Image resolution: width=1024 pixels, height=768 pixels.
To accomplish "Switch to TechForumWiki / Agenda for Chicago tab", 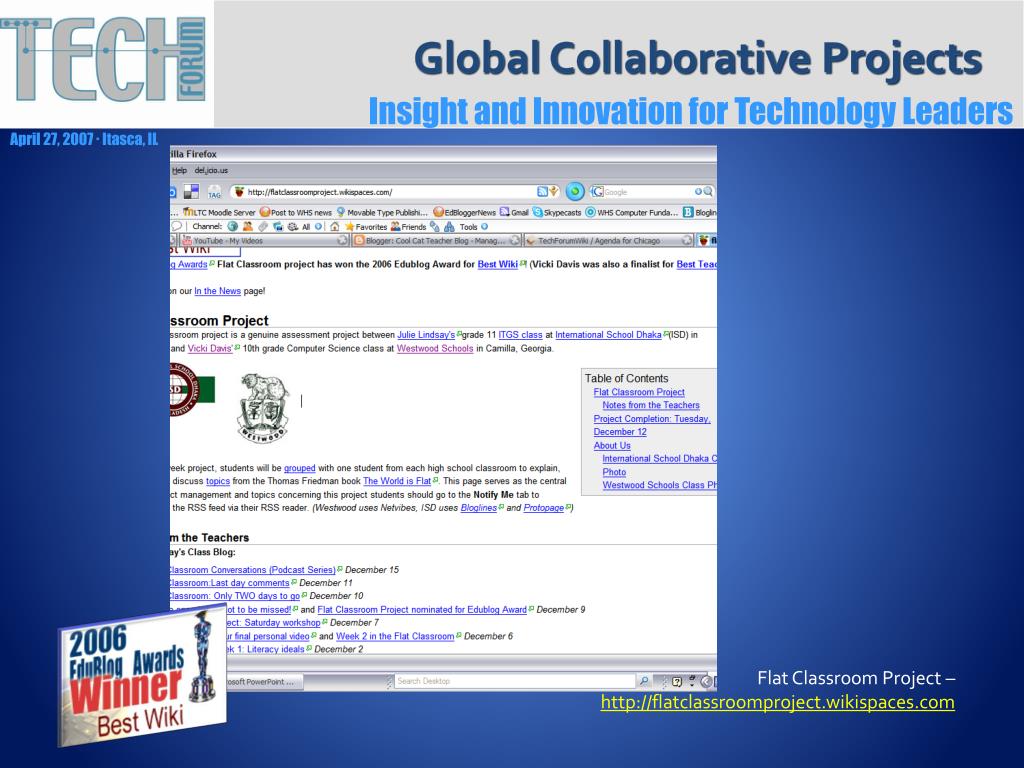I will (x=609, y=240).
